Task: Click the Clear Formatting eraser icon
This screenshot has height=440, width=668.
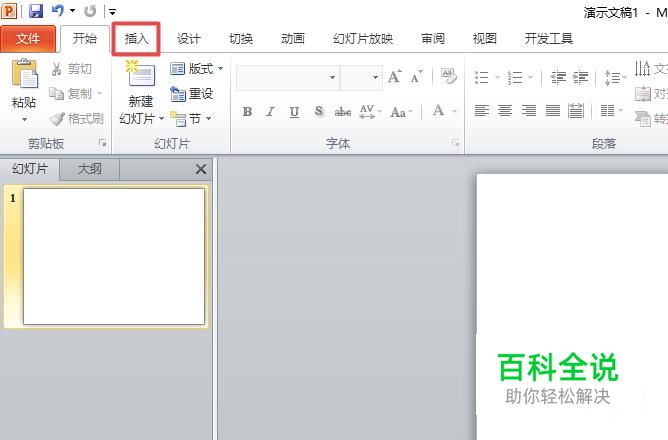Action: pos(448,76)
